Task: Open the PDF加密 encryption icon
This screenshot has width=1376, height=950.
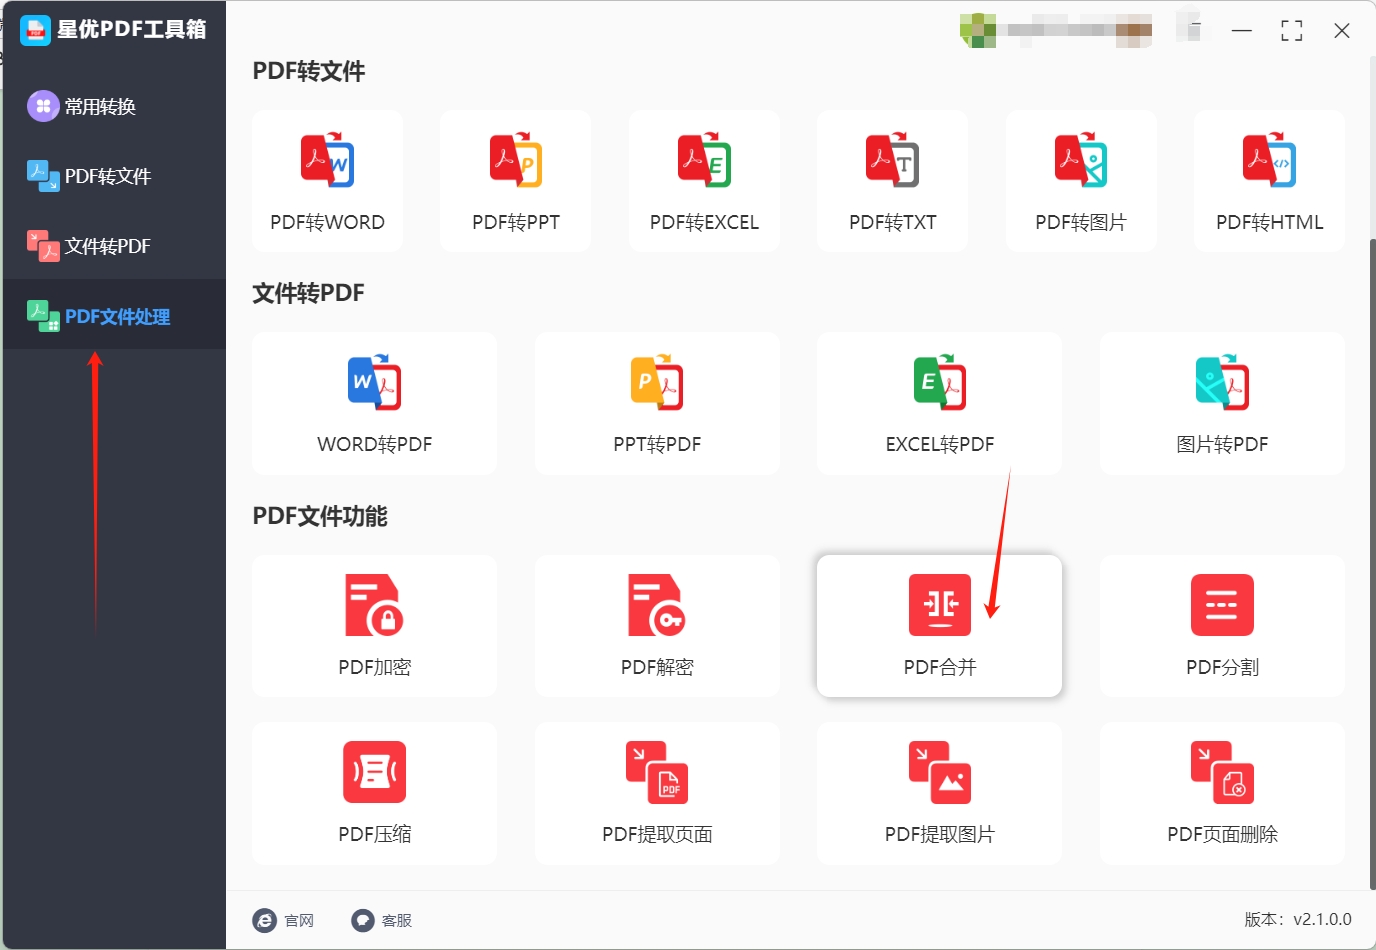Action: click(374, 605)
